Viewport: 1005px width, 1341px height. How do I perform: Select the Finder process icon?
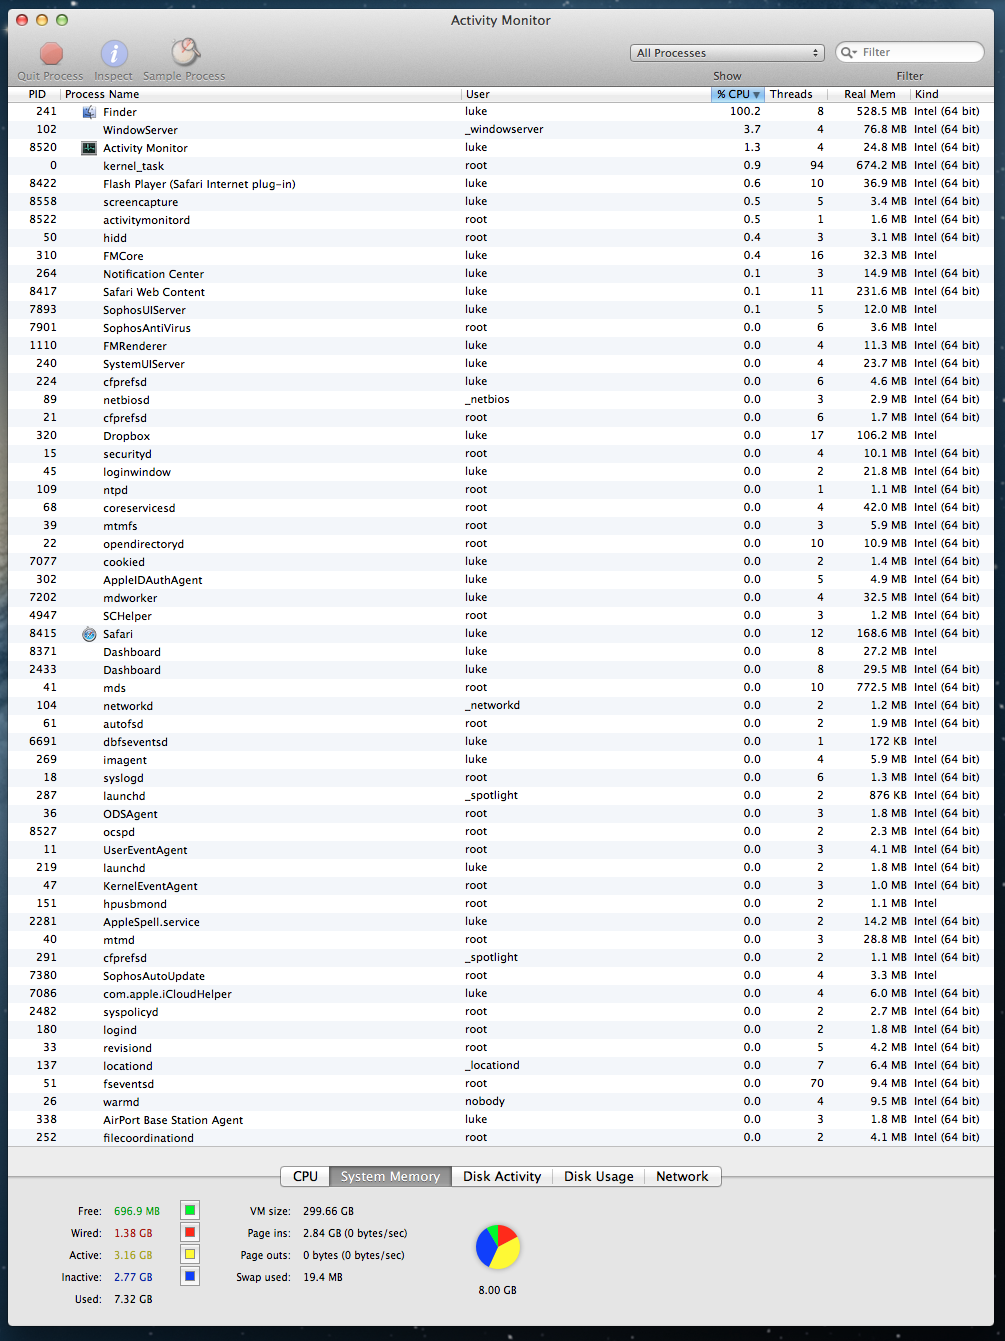pos(89,112)
